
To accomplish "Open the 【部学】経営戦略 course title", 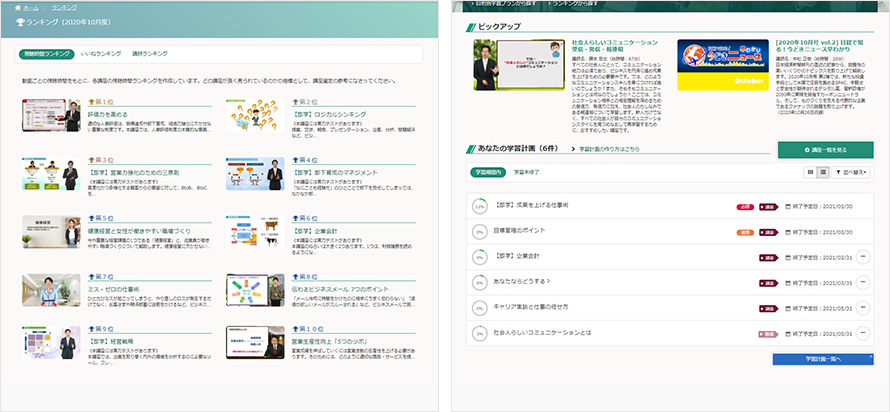I will (x=112, y=342).
